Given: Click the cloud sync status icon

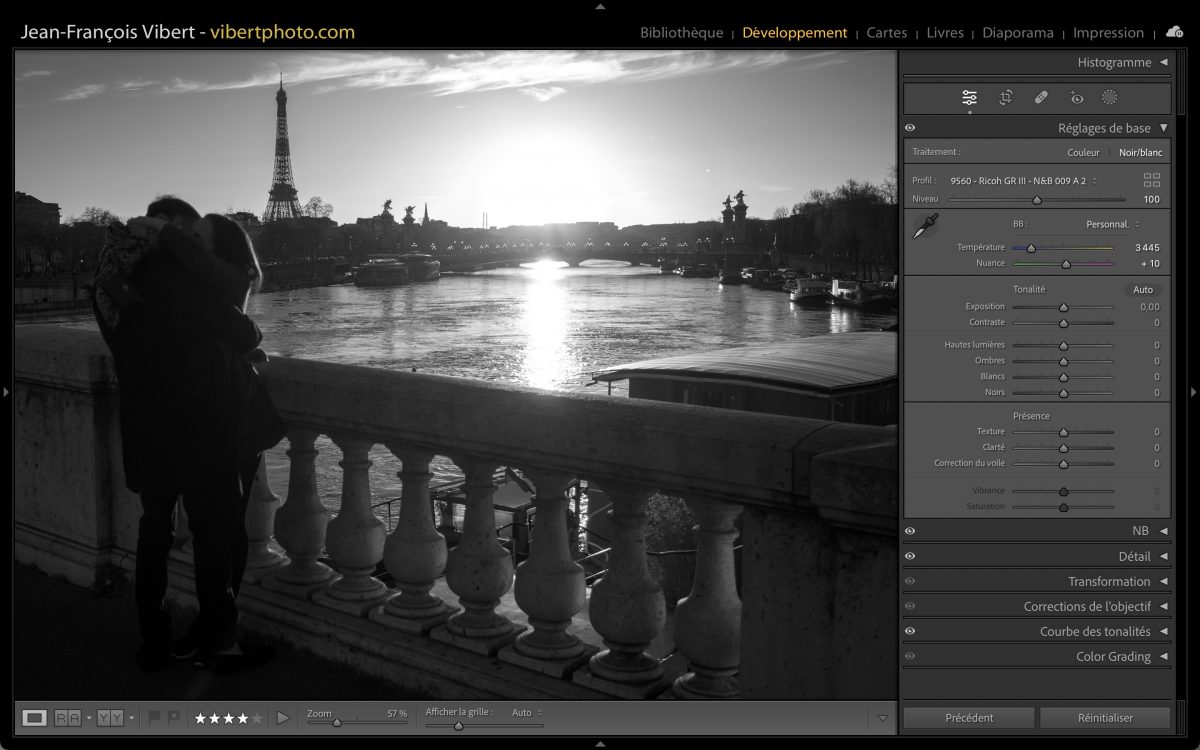Looking at the screenshot, I should tap(1174, 32).
